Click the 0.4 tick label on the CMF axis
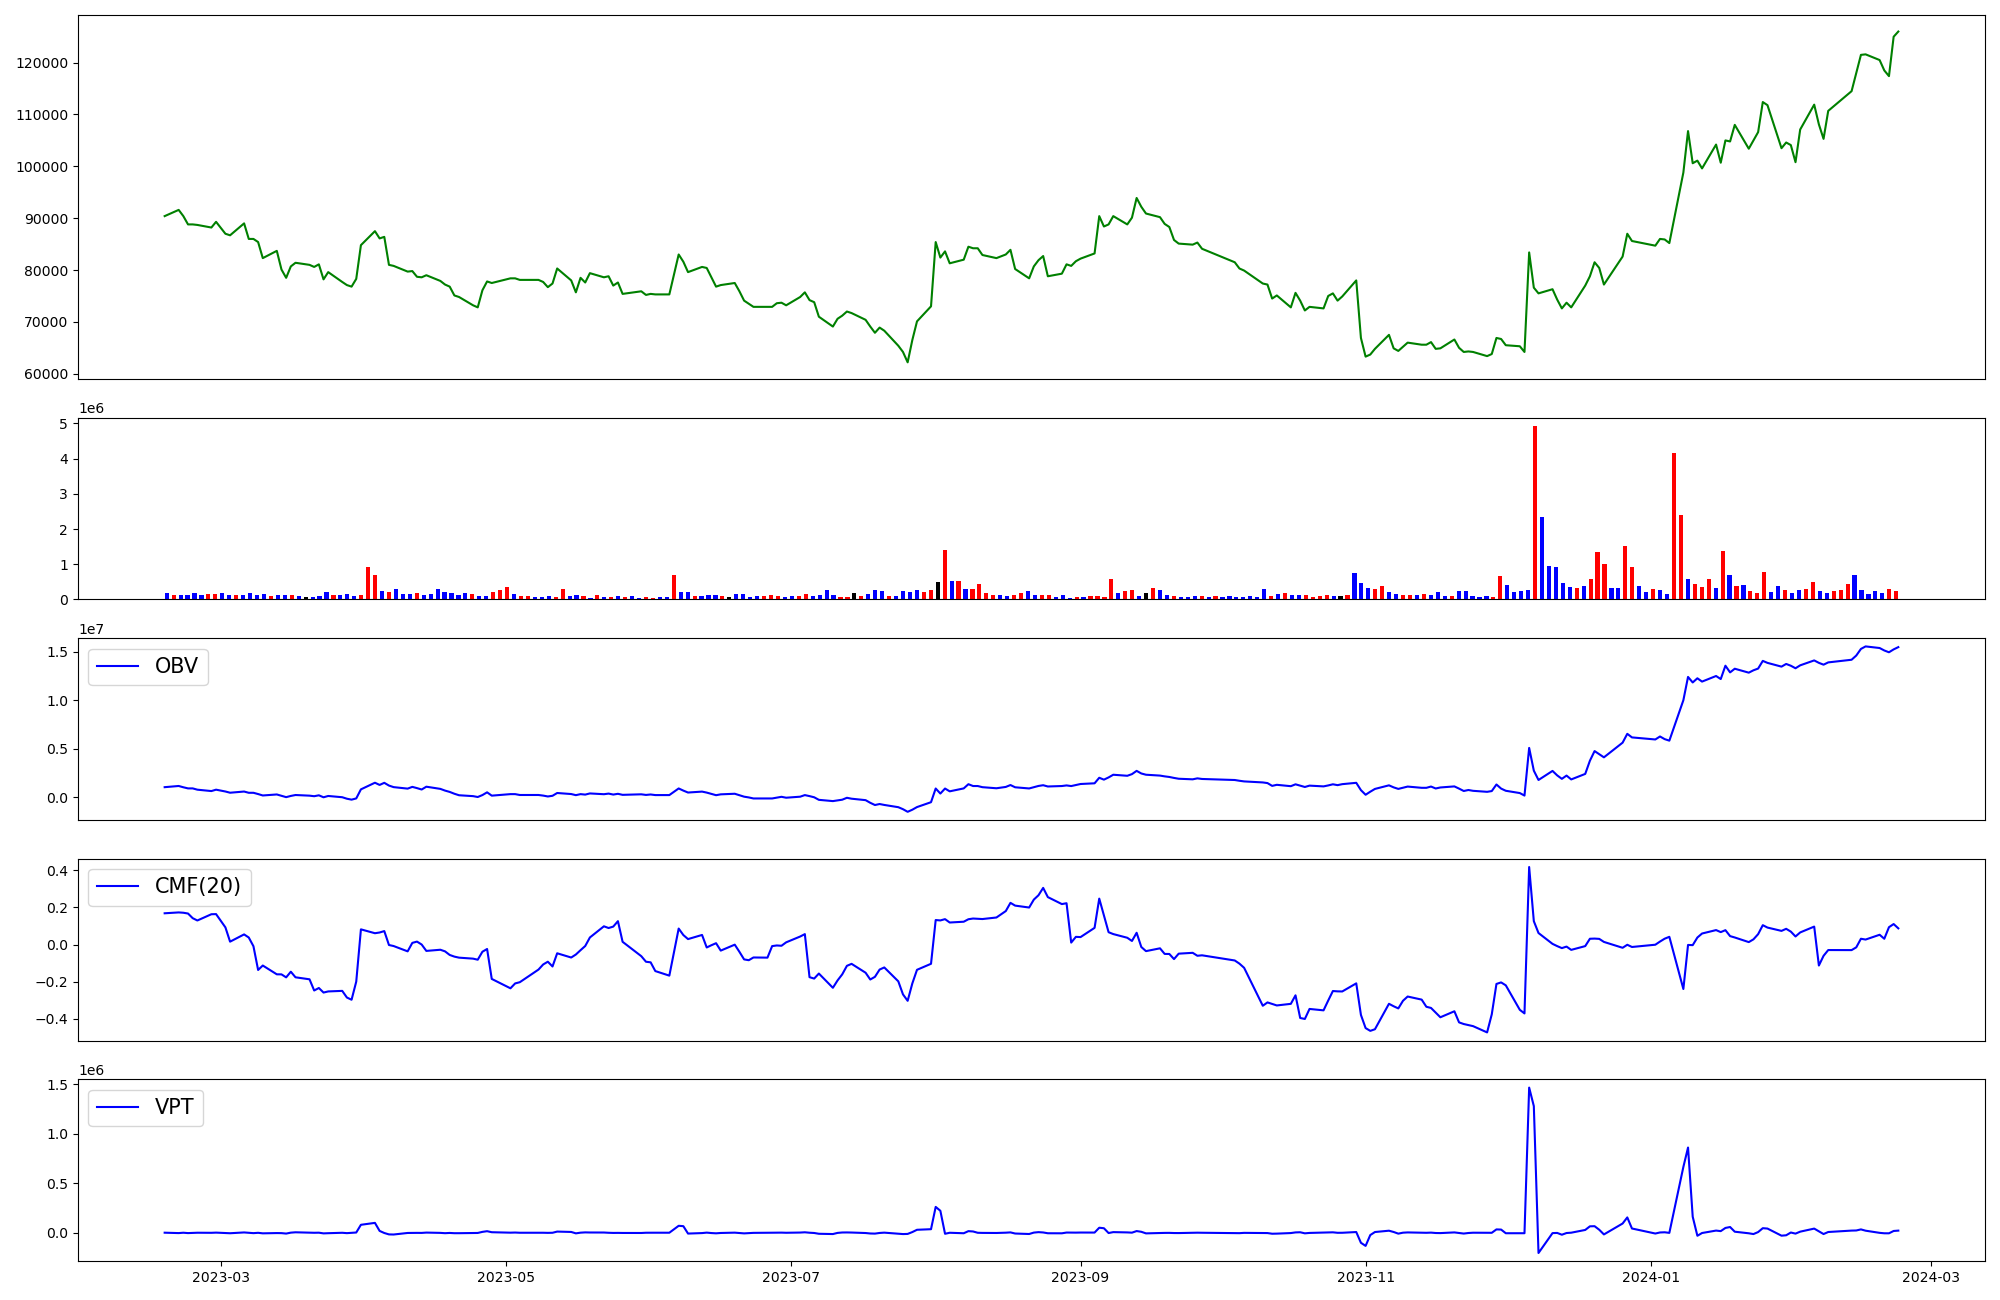 click(x=57, y=871)
